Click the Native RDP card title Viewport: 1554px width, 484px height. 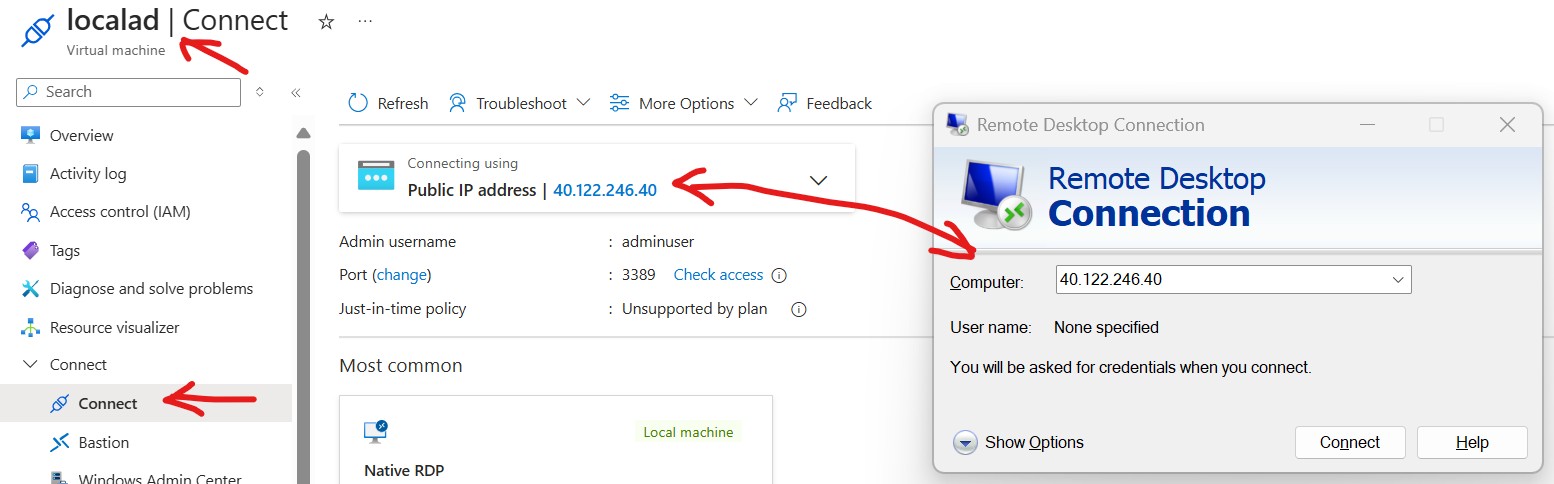(404, 470)
